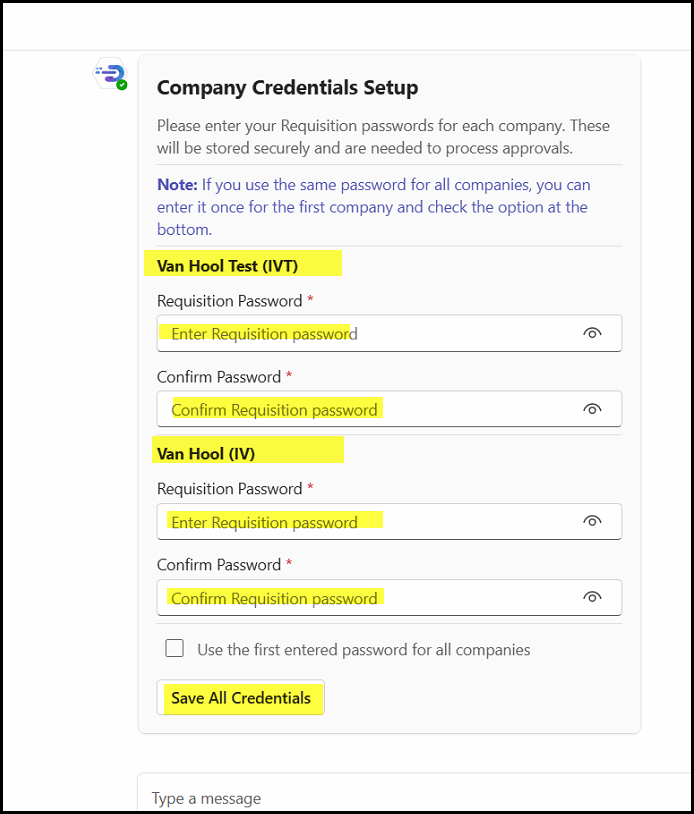Enable 'Use the first entered password' checkbox

pos(175,648)
